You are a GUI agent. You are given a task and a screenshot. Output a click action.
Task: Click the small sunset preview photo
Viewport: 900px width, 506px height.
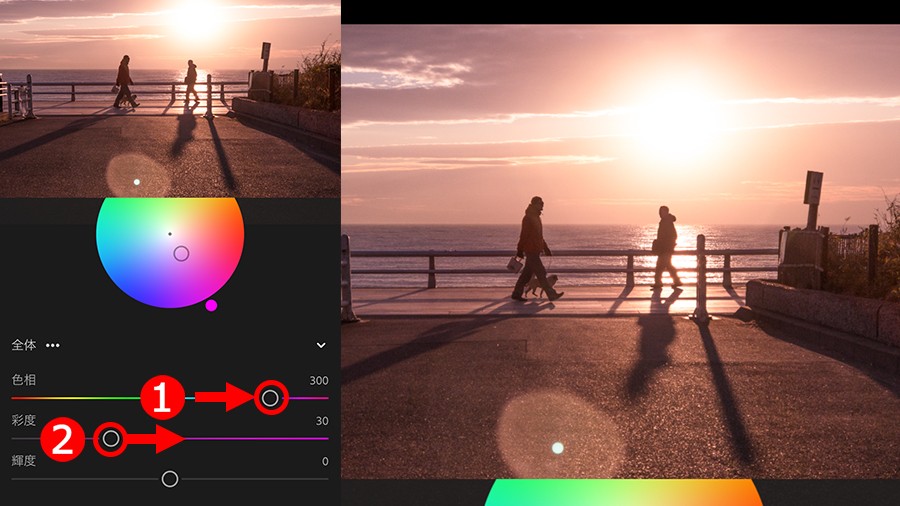[170, 99]
